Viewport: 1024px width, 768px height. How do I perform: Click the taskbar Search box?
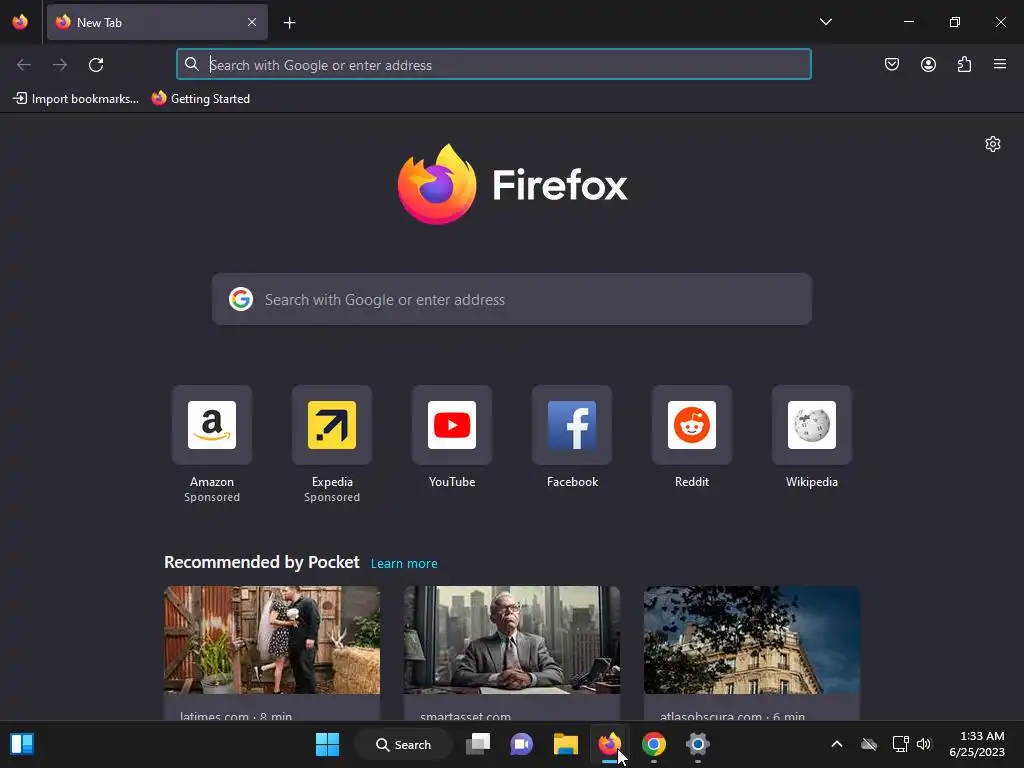point(403,744)
